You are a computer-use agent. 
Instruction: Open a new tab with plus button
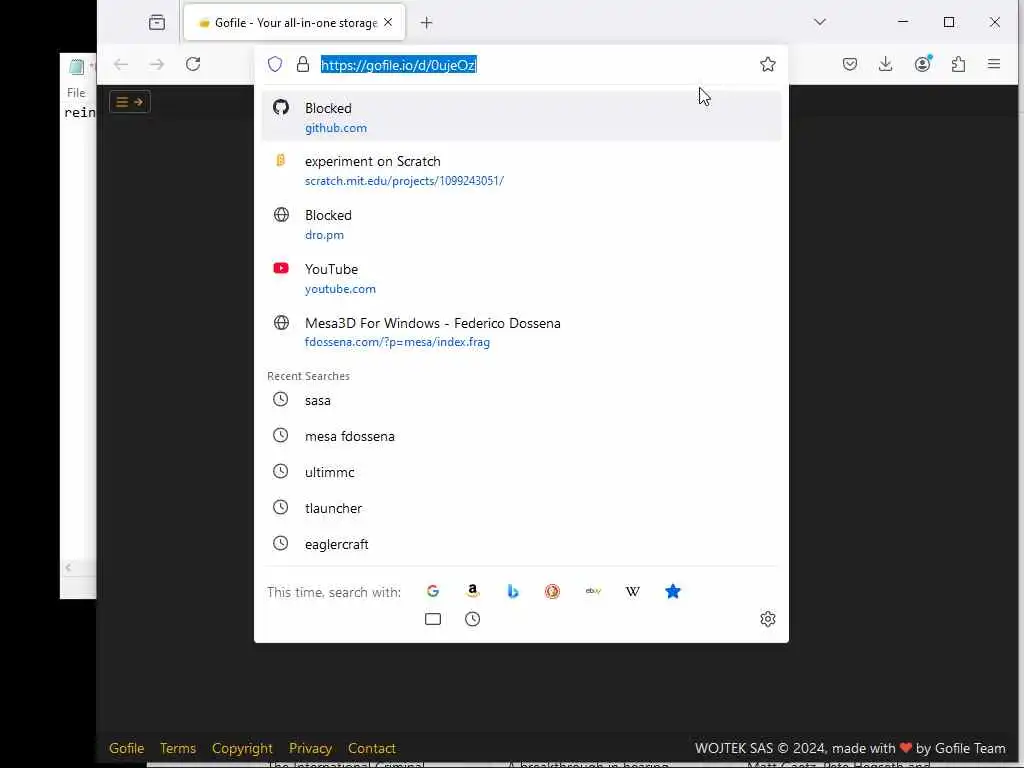click(426, 23)
